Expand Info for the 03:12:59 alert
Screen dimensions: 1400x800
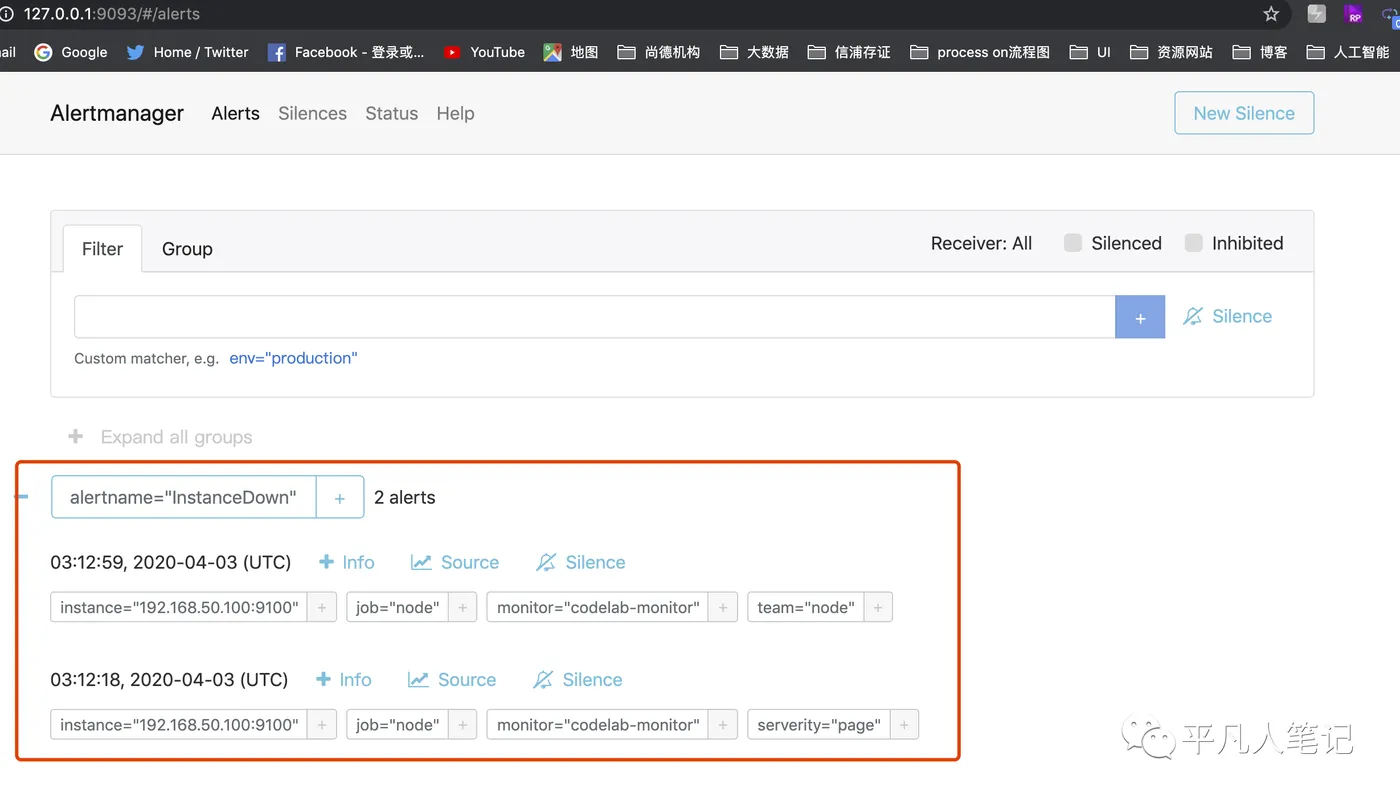[x=346, y=562]
